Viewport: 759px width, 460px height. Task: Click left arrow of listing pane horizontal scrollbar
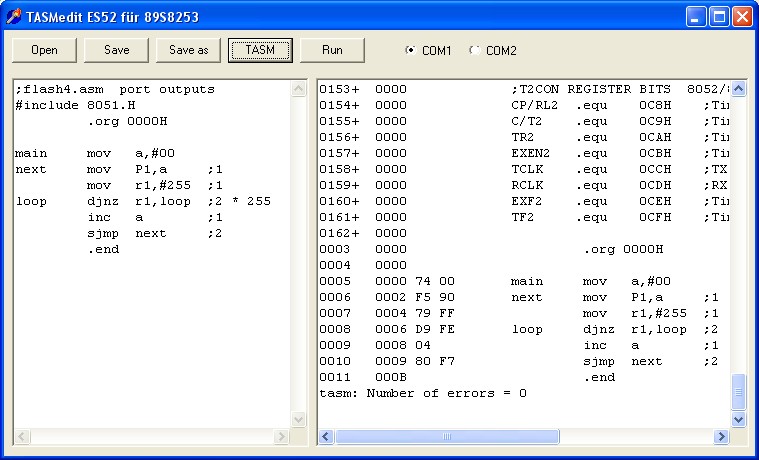[x=326, y=437]
